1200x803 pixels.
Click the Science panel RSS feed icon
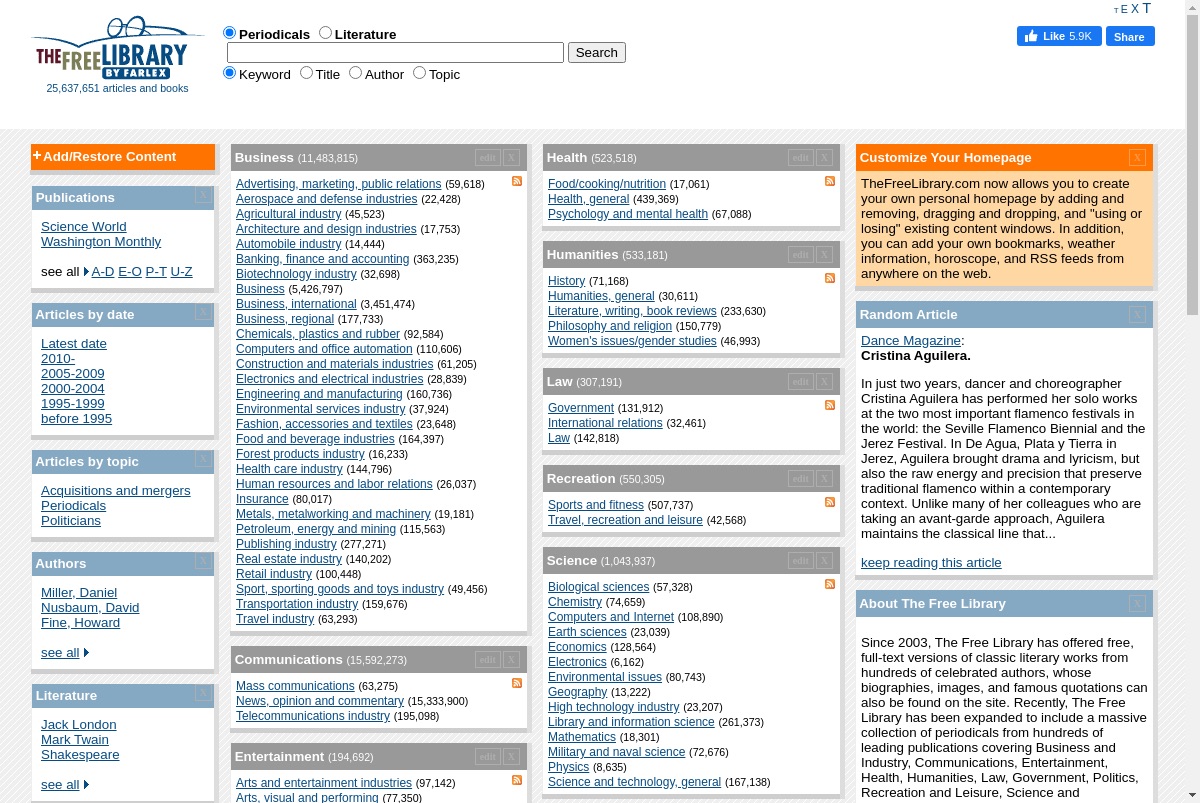coord(830,584)
